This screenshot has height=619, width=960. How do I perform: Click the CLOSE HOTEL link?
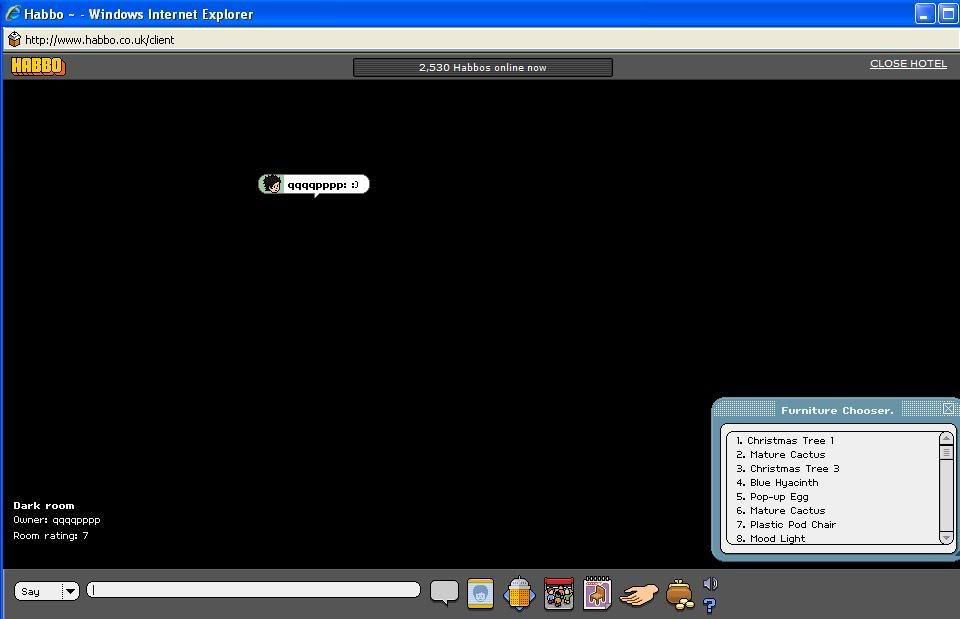click(x=908, y=63)
